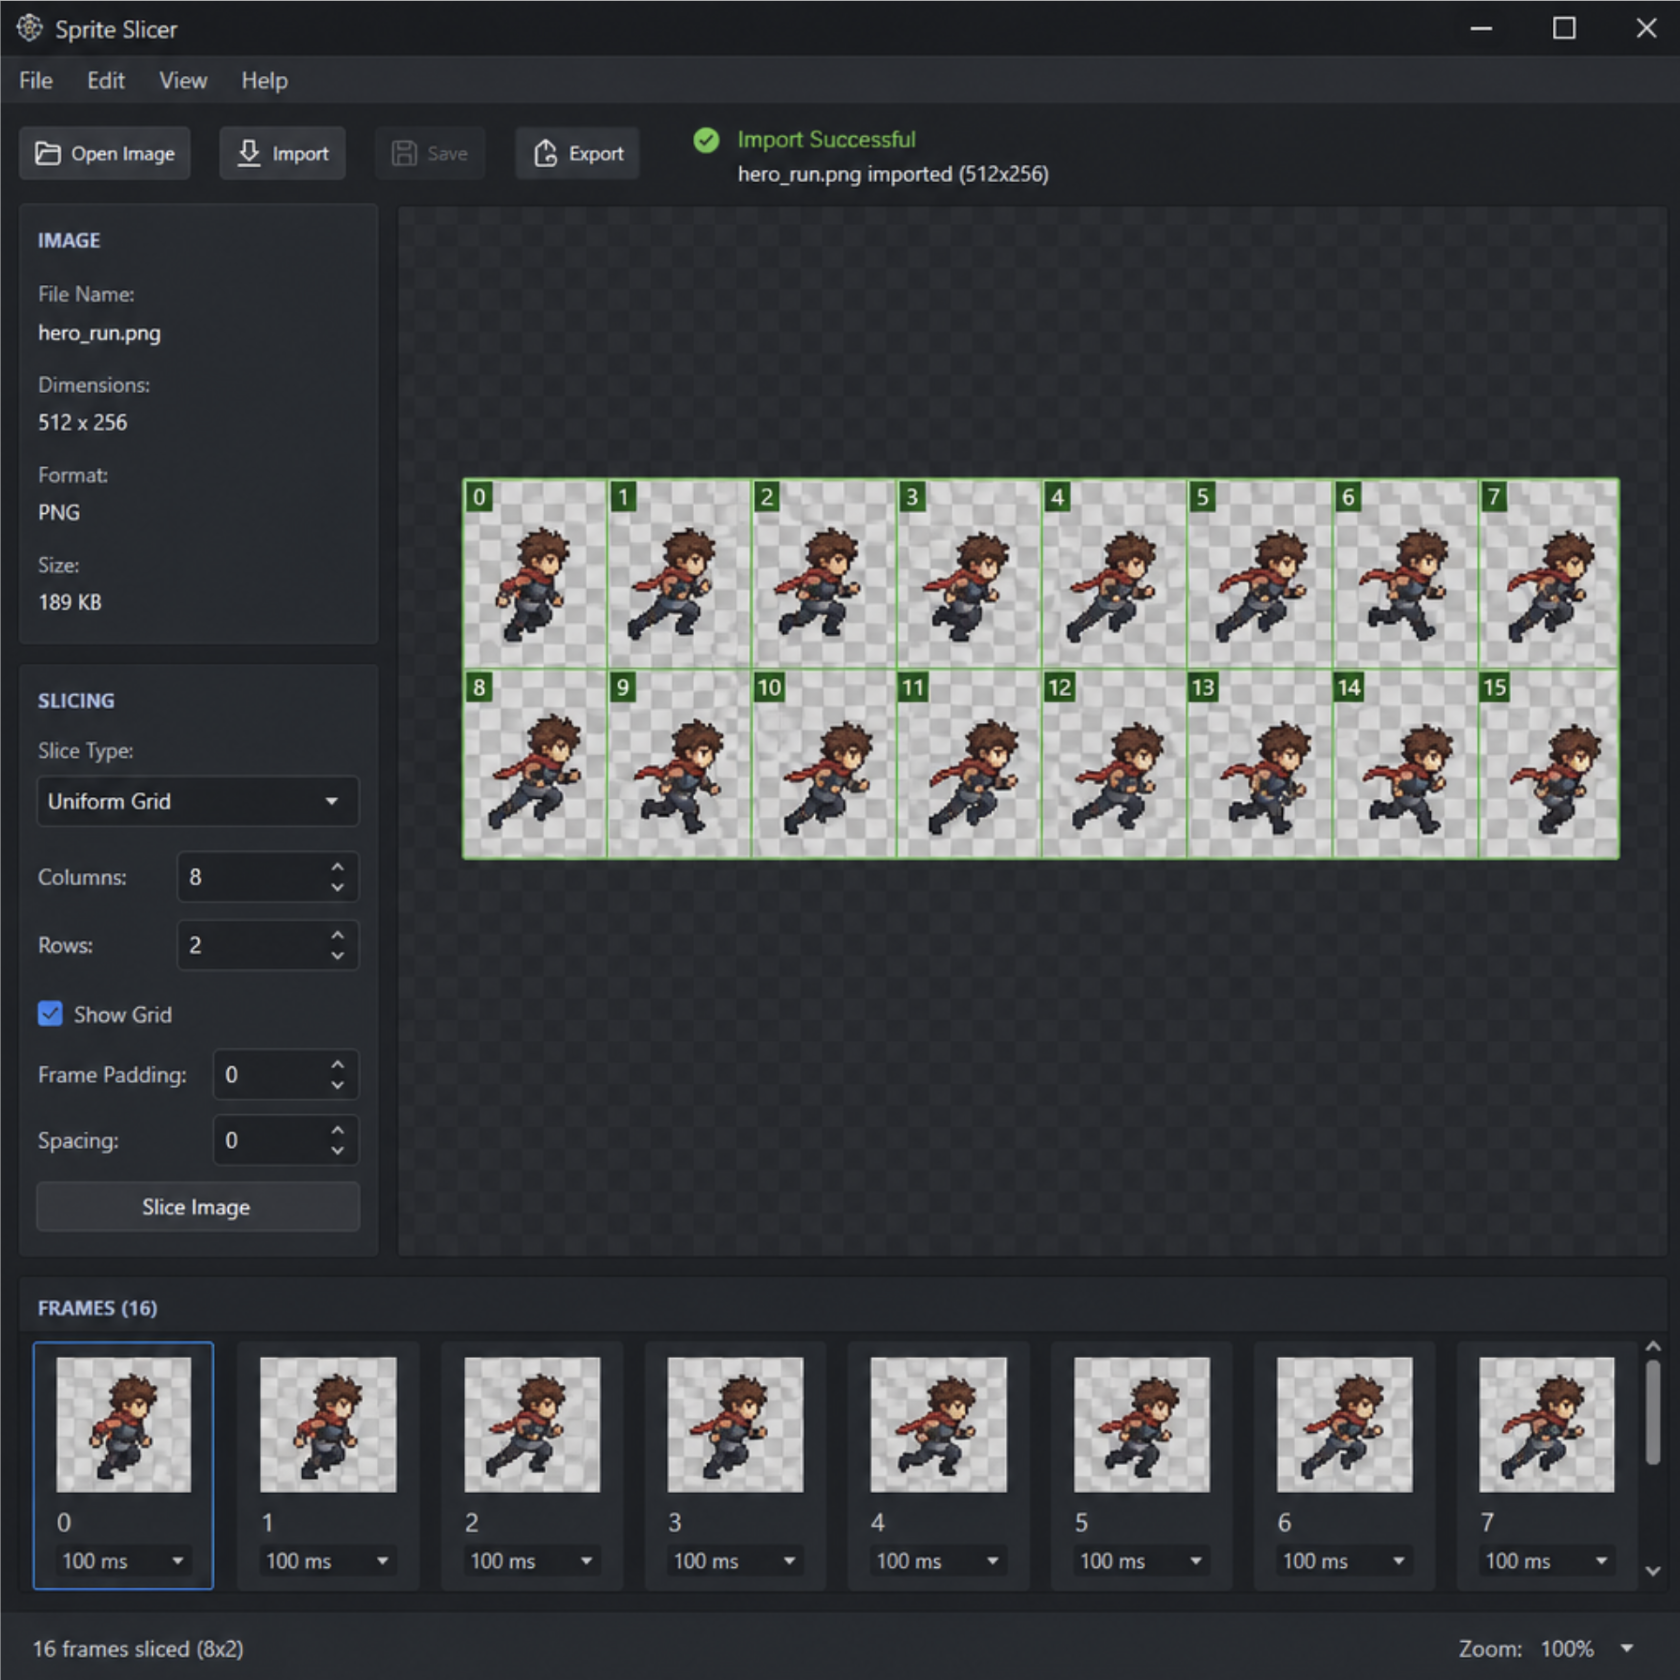
Task: Click the Open Image folder icon
Action: tap(48, 153)
